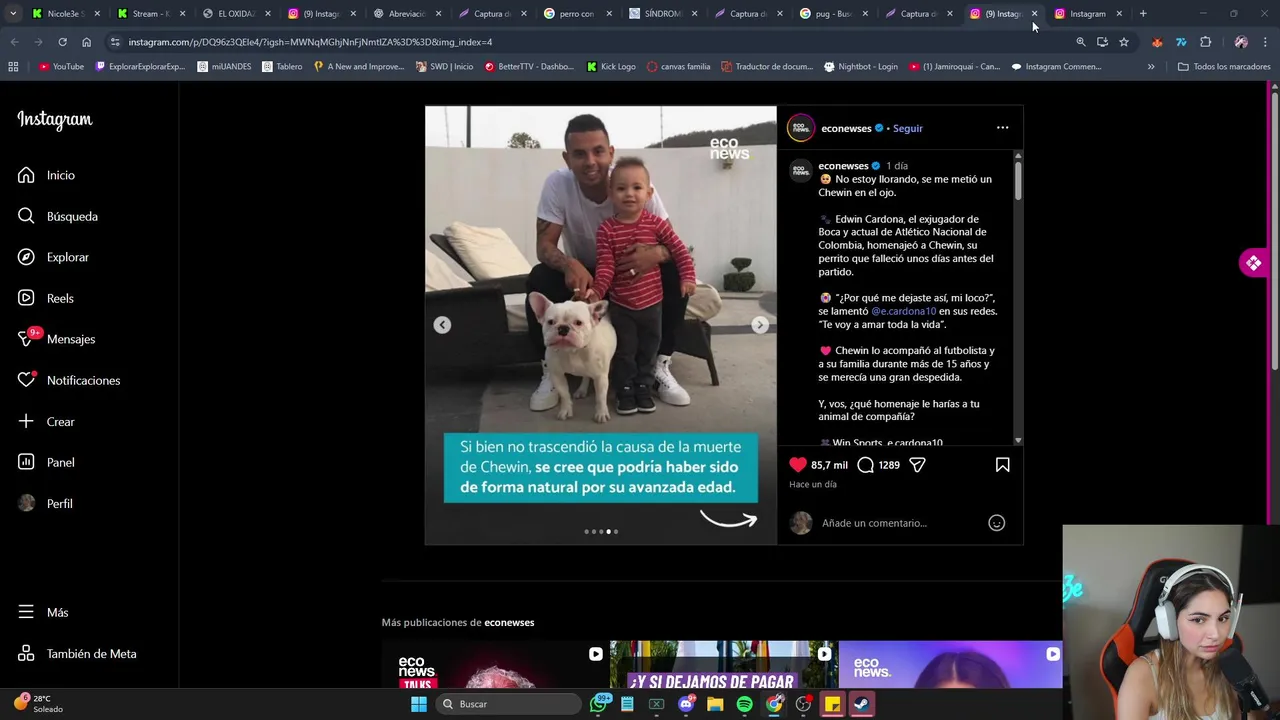Image resolution: width=1280 pixels, height=720 pixels.
Task: Open Chrome three-dots menu
Action: [1265, 42]
